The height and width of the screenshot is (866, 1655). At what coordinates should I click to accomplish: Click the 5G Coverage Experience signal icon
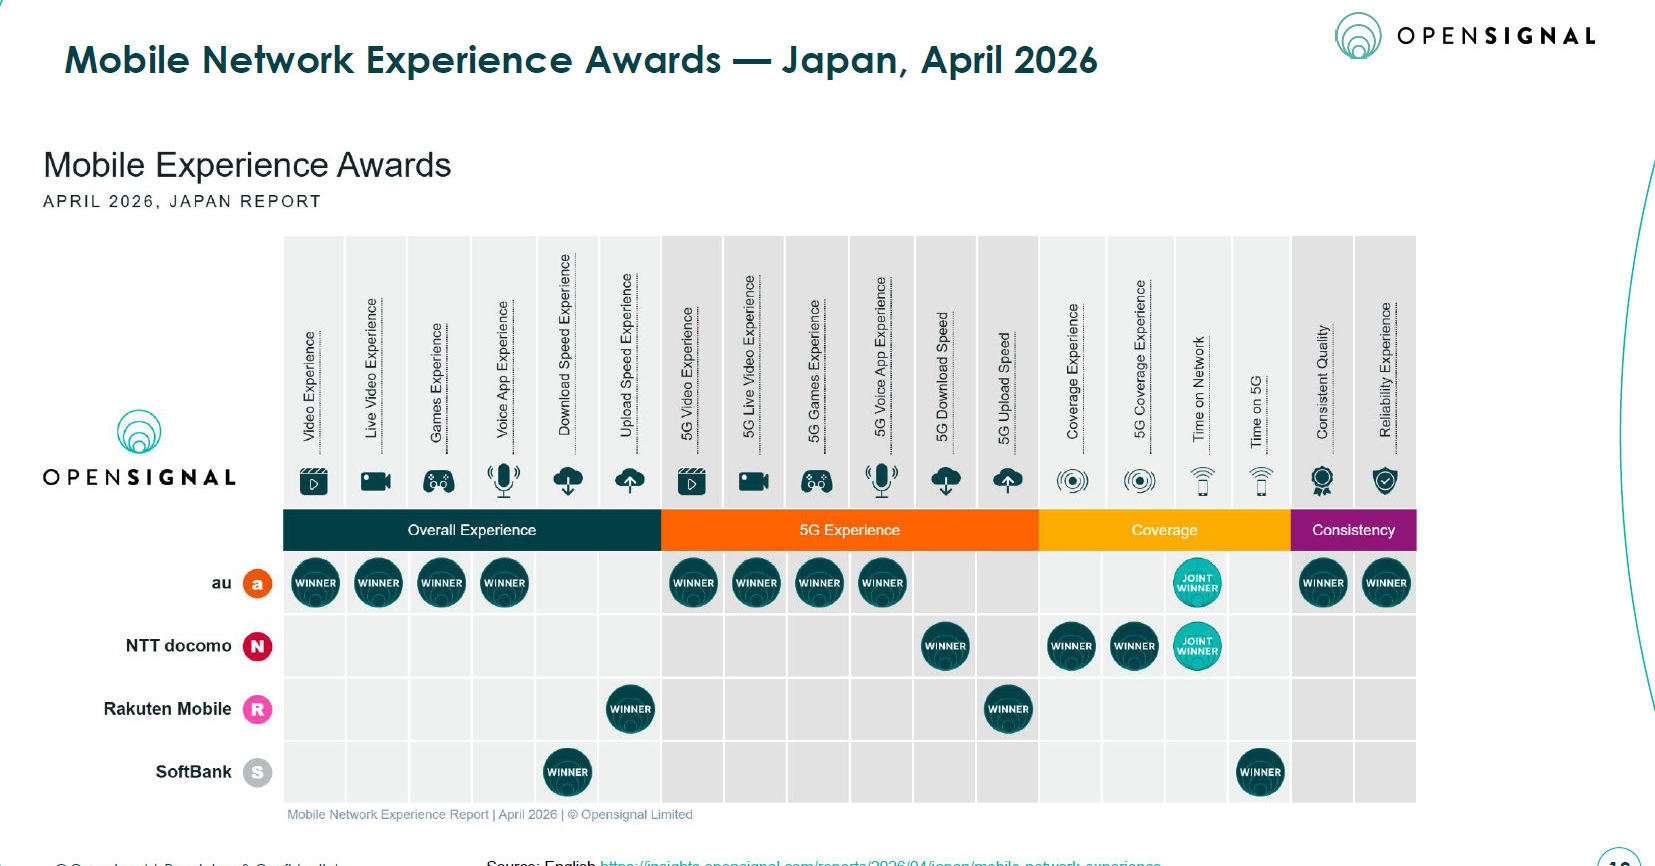[x=1139, y=481]
